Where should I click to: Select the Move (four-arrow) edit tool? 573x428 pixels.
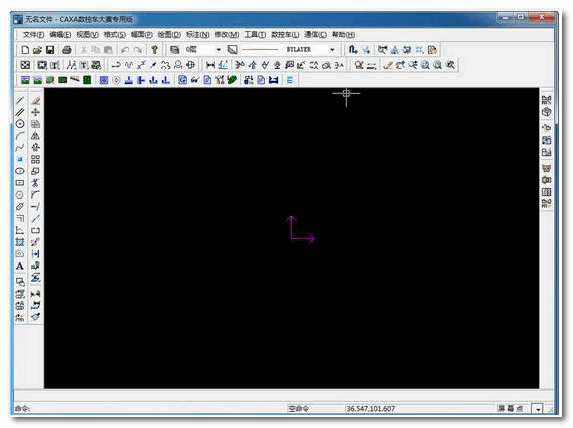35,112
